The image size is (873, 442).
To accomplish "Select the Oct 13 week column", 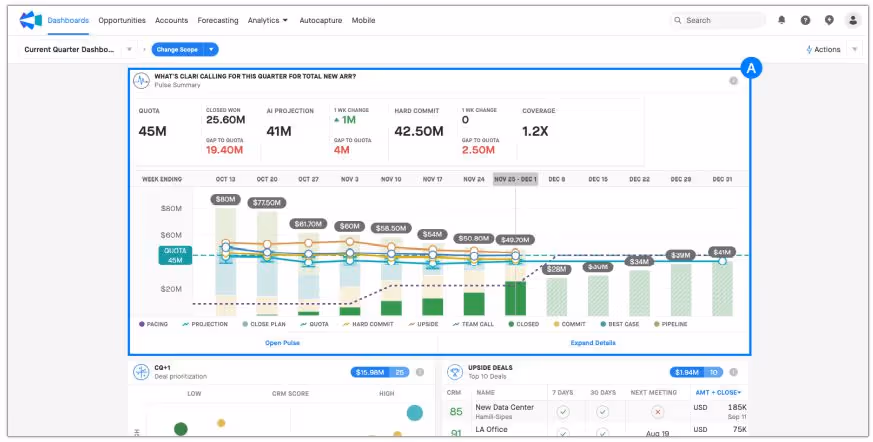I will [x=225, y=179].
